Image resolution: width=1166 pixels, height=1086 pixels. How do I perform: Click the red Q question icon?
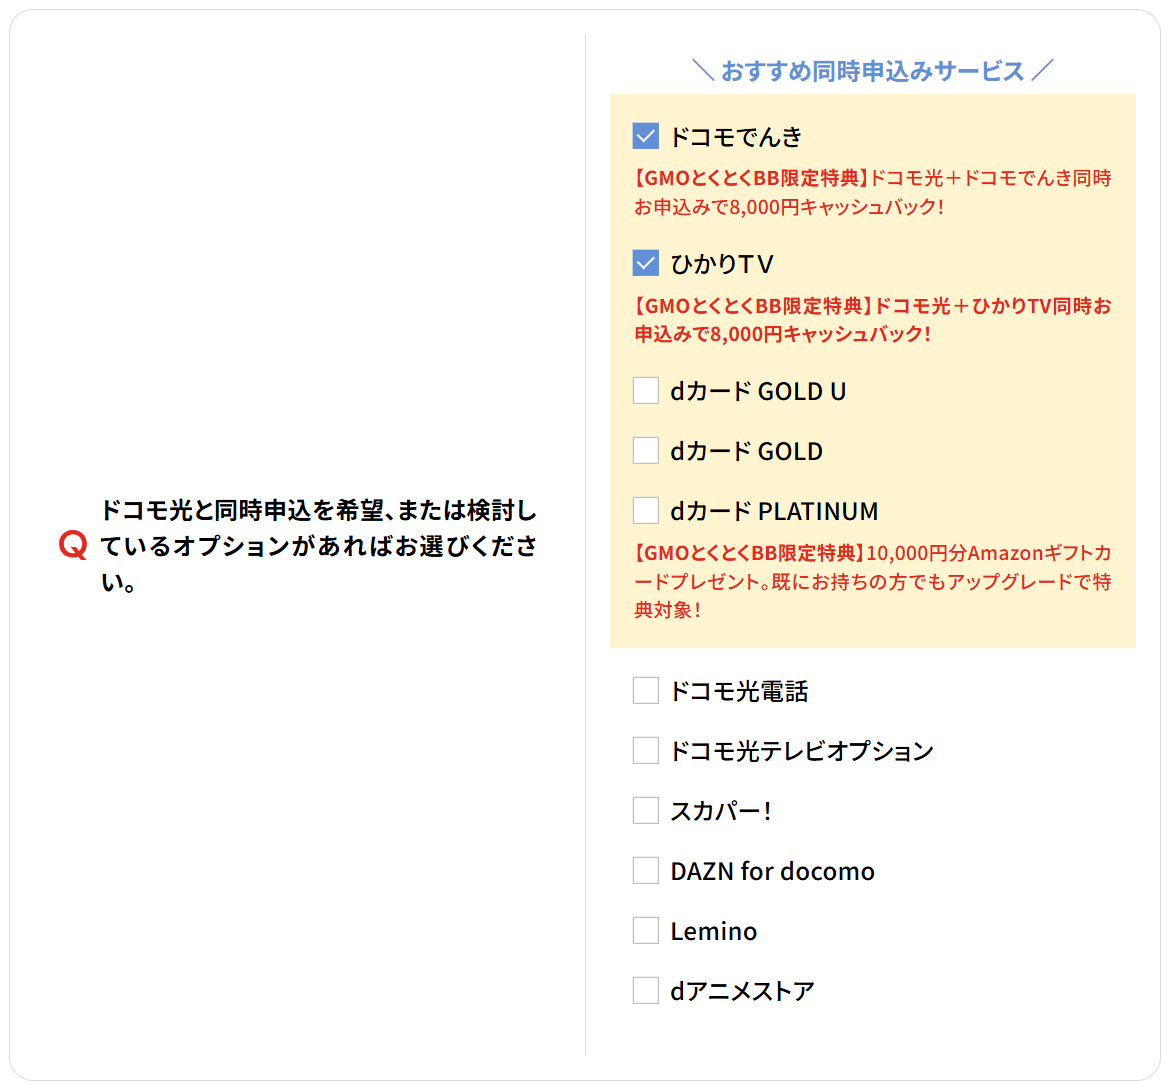[x=70, y=545]
